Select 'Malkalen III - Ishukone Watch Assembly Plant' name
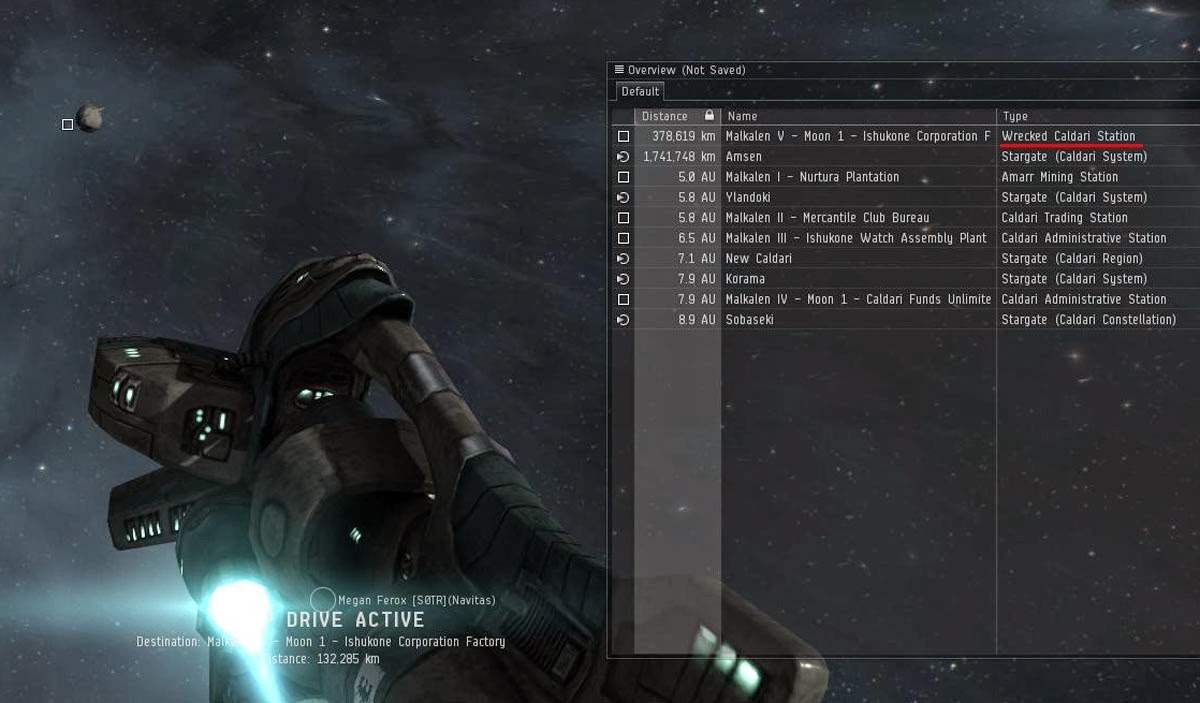Viewport: 1200px width, 703px height. pyautogui.click(x=856, y=238)
